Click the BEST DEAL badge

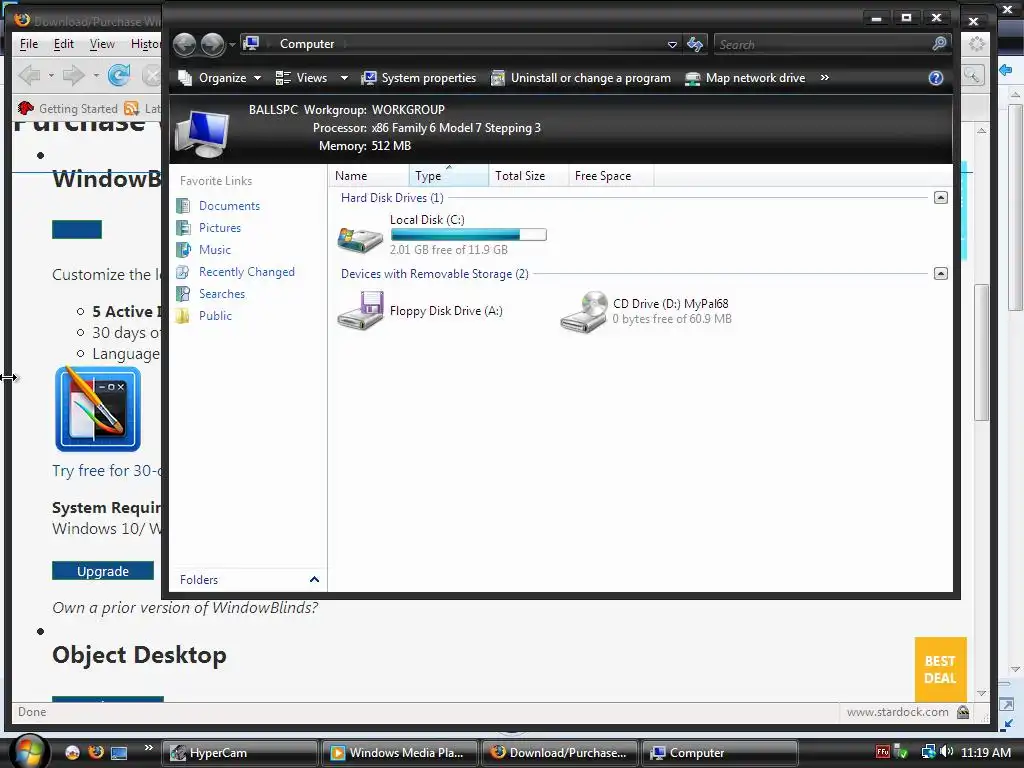[x=940, y=669]
